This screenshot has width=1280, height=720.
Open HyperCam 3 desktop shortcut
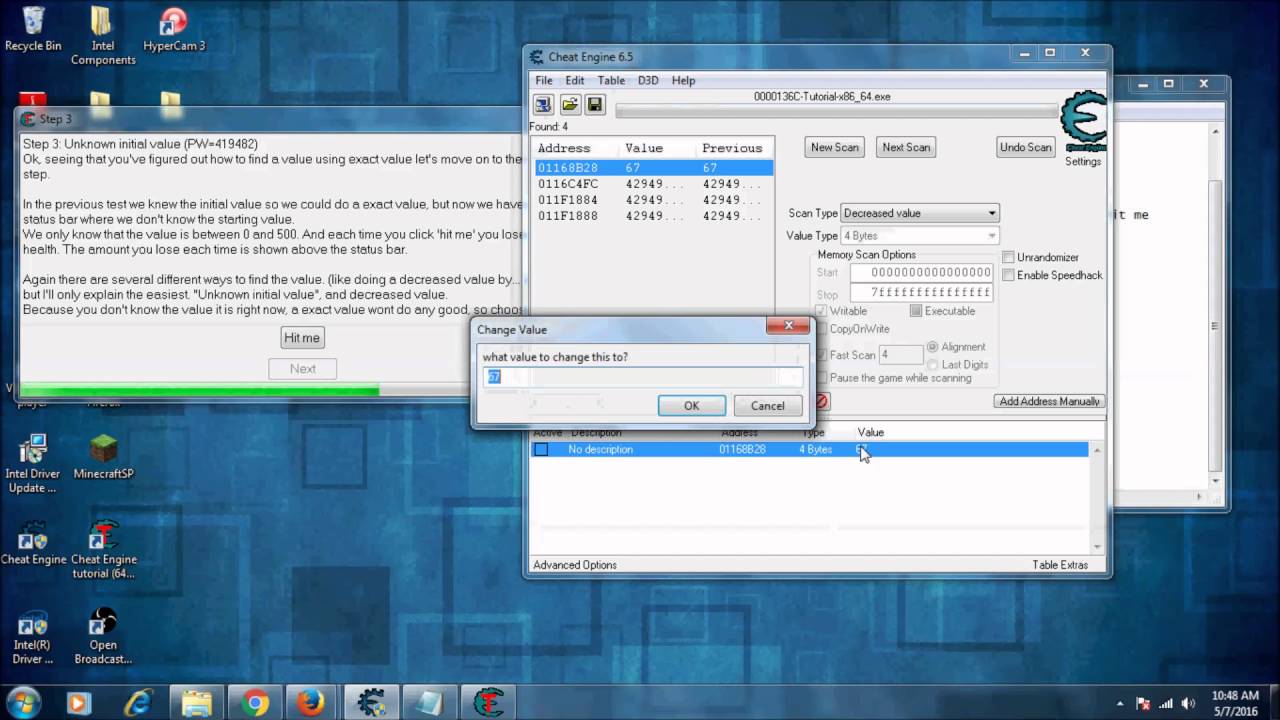[x=174, y=29]
